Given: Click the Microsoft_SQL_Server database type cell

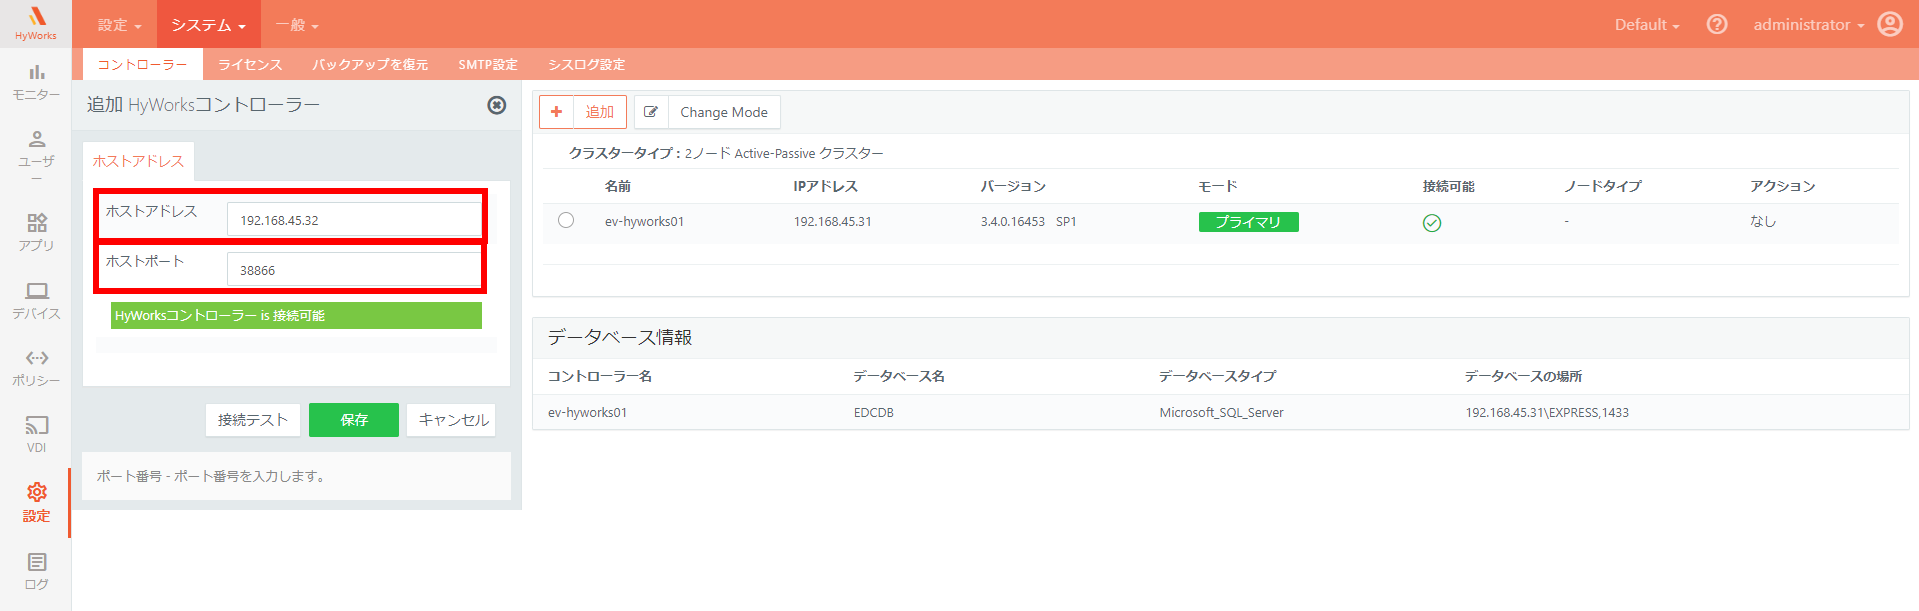Looking at the screenshot, I should click(x=1221, y=412).
